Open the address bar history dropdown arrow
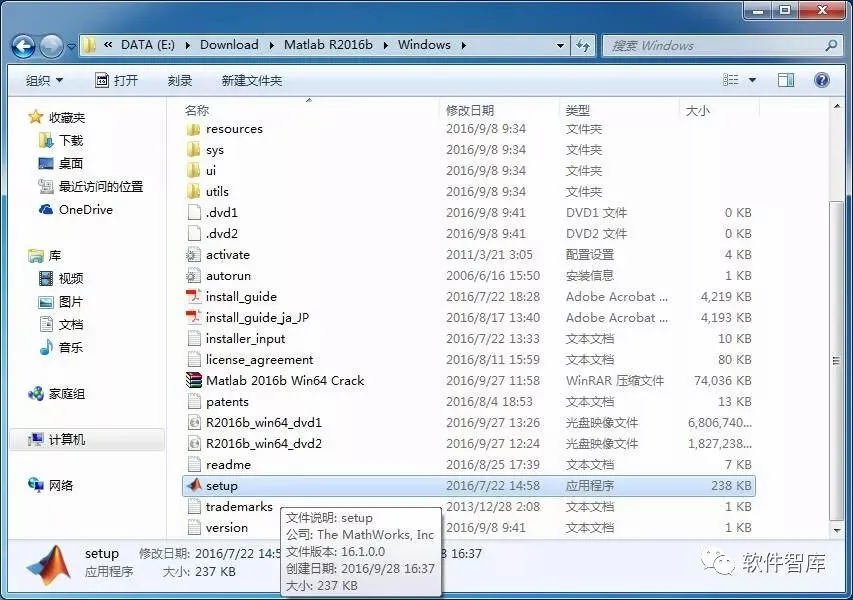Viewport: 853px width, 600px height. coord(560,46)
